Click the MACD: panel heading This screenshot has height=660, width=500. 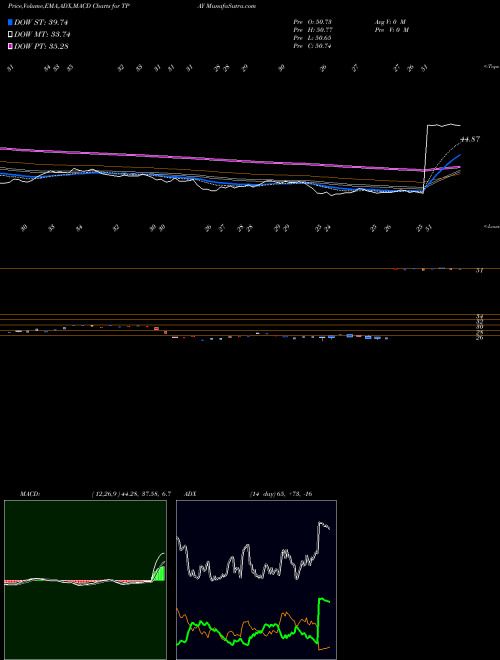tap(29, 494)
